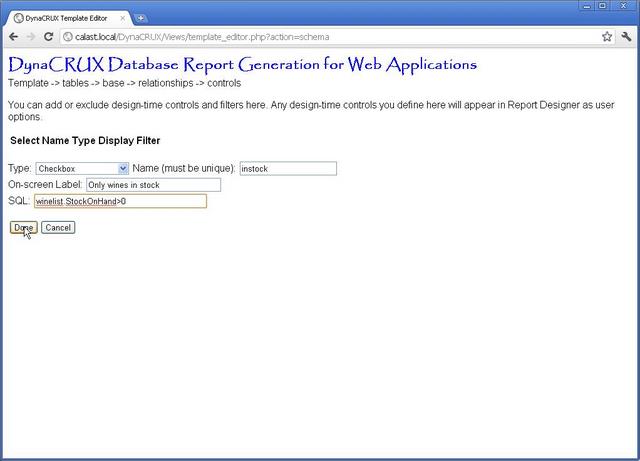Click the address bar URL
Viewport: 640px width, 461px height.
[202, 37]
